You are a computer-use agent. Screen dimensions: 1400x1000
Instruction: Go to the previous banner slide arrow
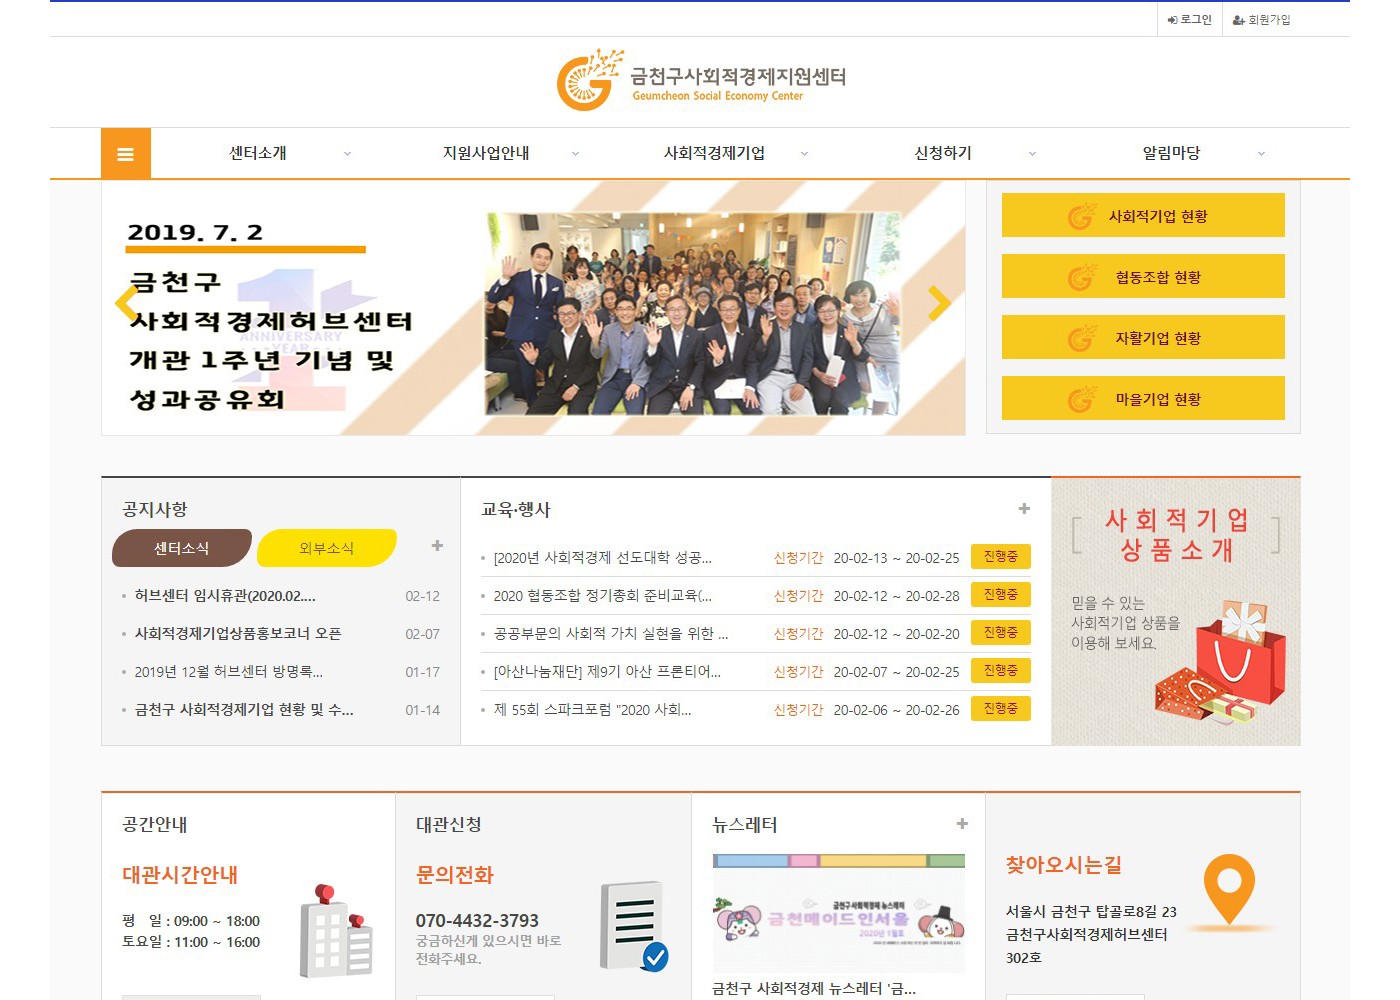(x=126, y=303)
